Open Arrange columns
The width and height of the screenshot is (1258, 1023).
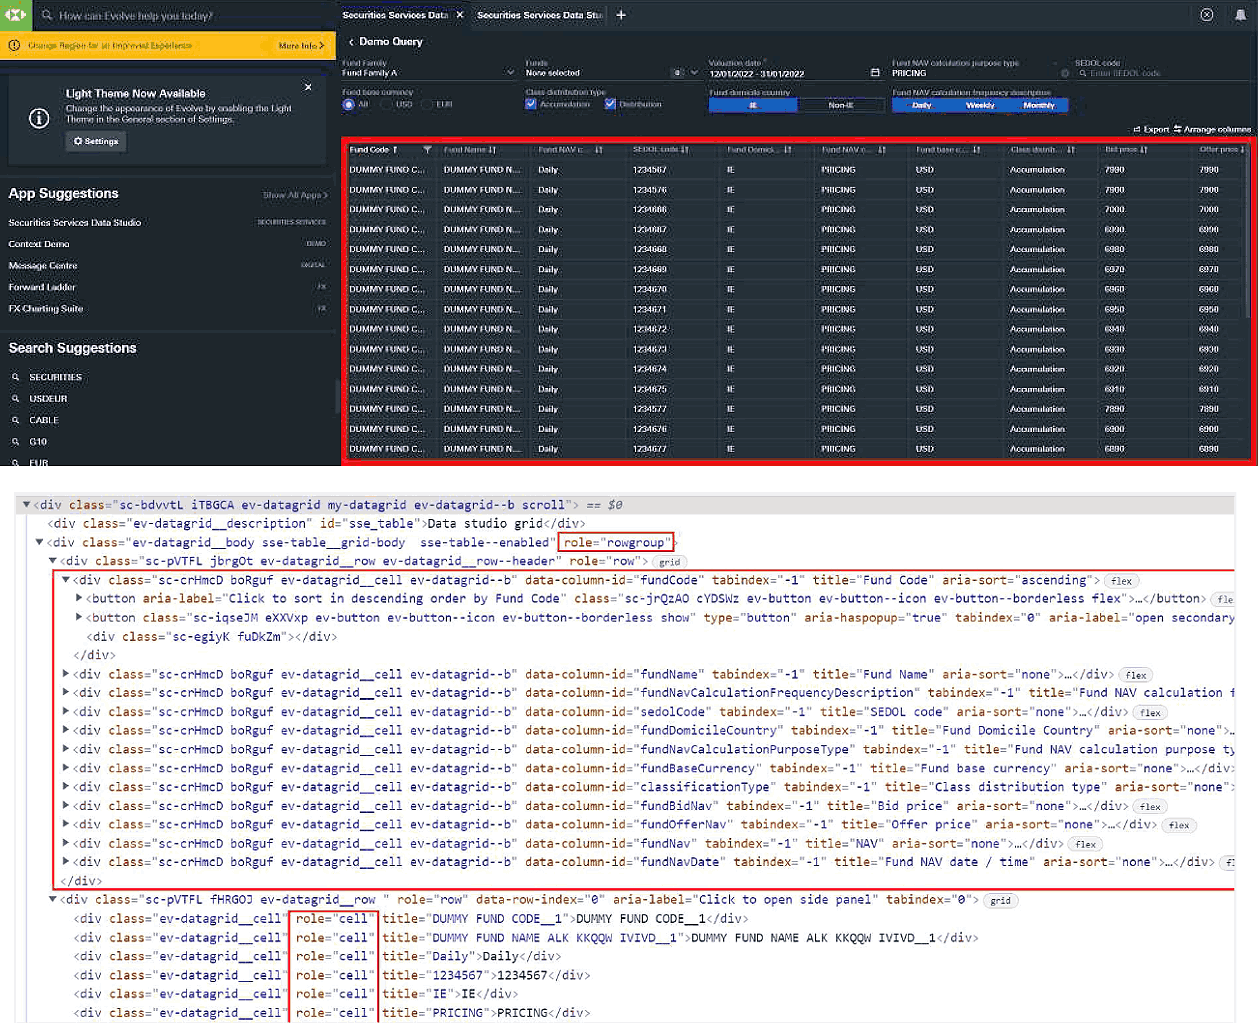coord(1213,129)
